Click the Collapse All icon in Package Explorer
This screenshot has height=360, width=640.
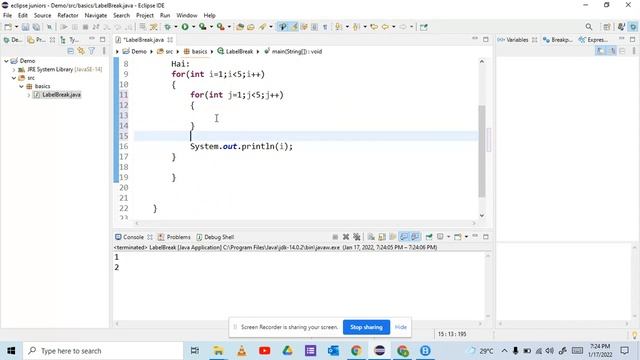(x=71, y=51)
